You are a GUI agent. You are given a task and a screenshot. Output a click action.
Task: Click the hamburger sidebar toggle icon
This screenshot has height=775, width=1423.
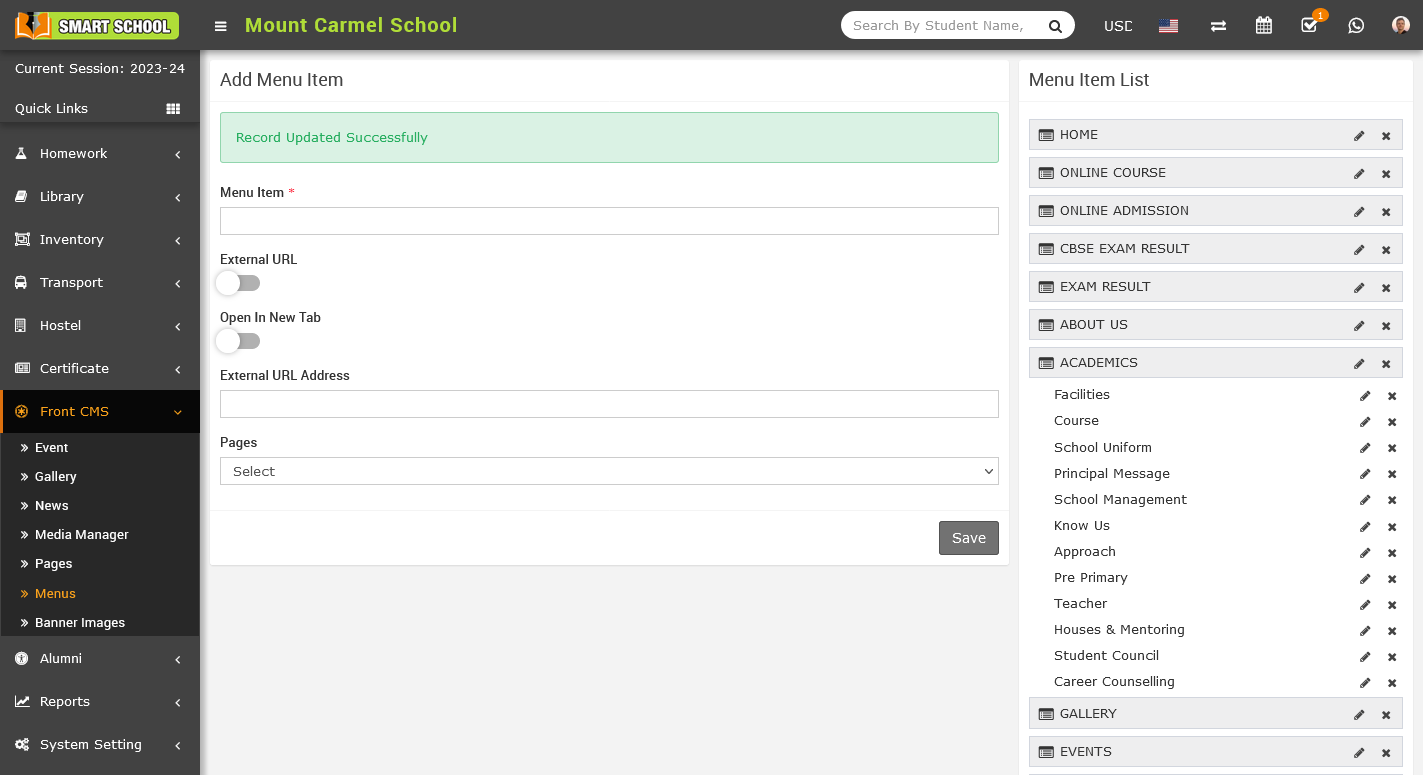[x=221, y=26]
